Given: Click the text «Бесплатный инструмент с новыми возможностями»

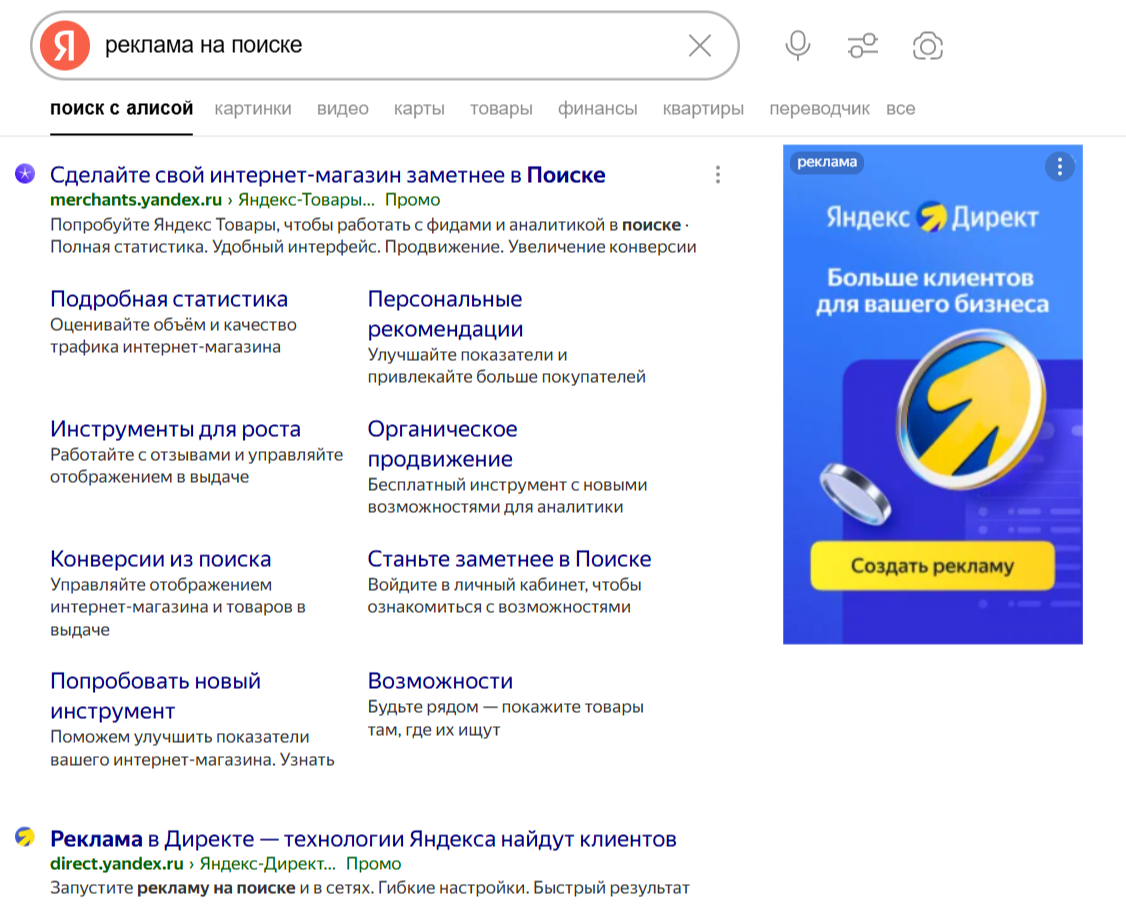Looking at the screenshot, I should pyautogui.click(x=507, y=495).
